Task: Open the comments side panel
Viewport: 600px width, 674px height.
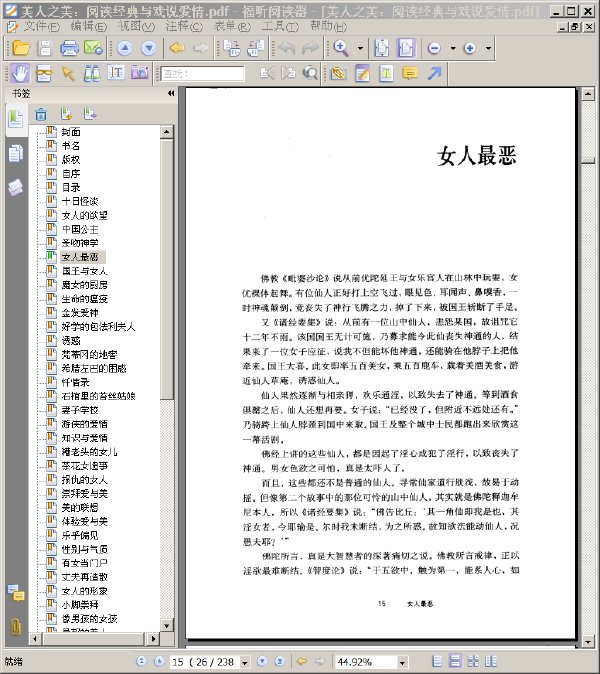Action: [16, 592]
